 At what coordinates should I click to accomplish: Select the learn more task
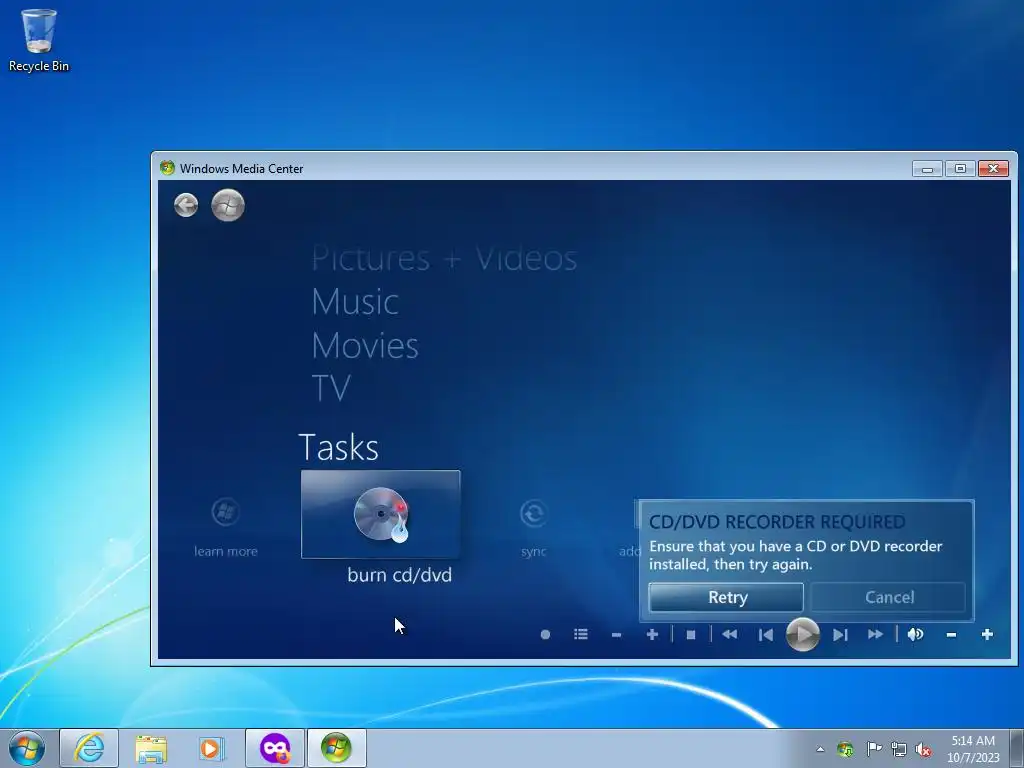point(225,528)
